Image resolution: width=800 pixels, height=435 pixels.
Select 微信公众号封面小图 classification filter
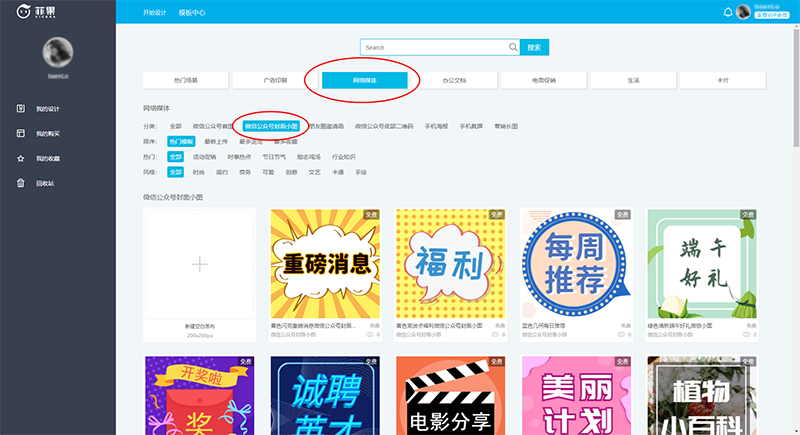[271, 126]
